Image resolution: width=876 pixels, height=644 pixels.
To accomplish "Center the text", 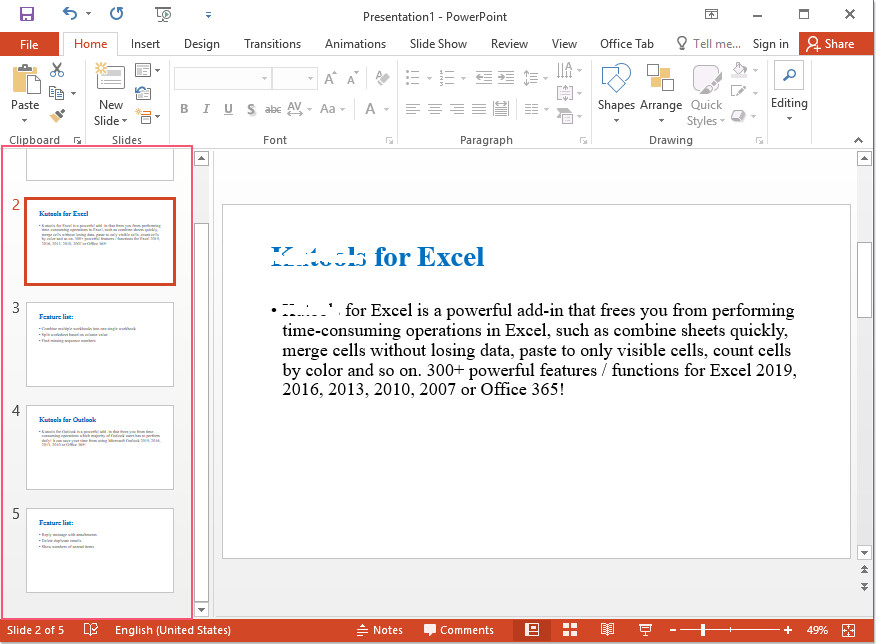I will pos(435,109).
